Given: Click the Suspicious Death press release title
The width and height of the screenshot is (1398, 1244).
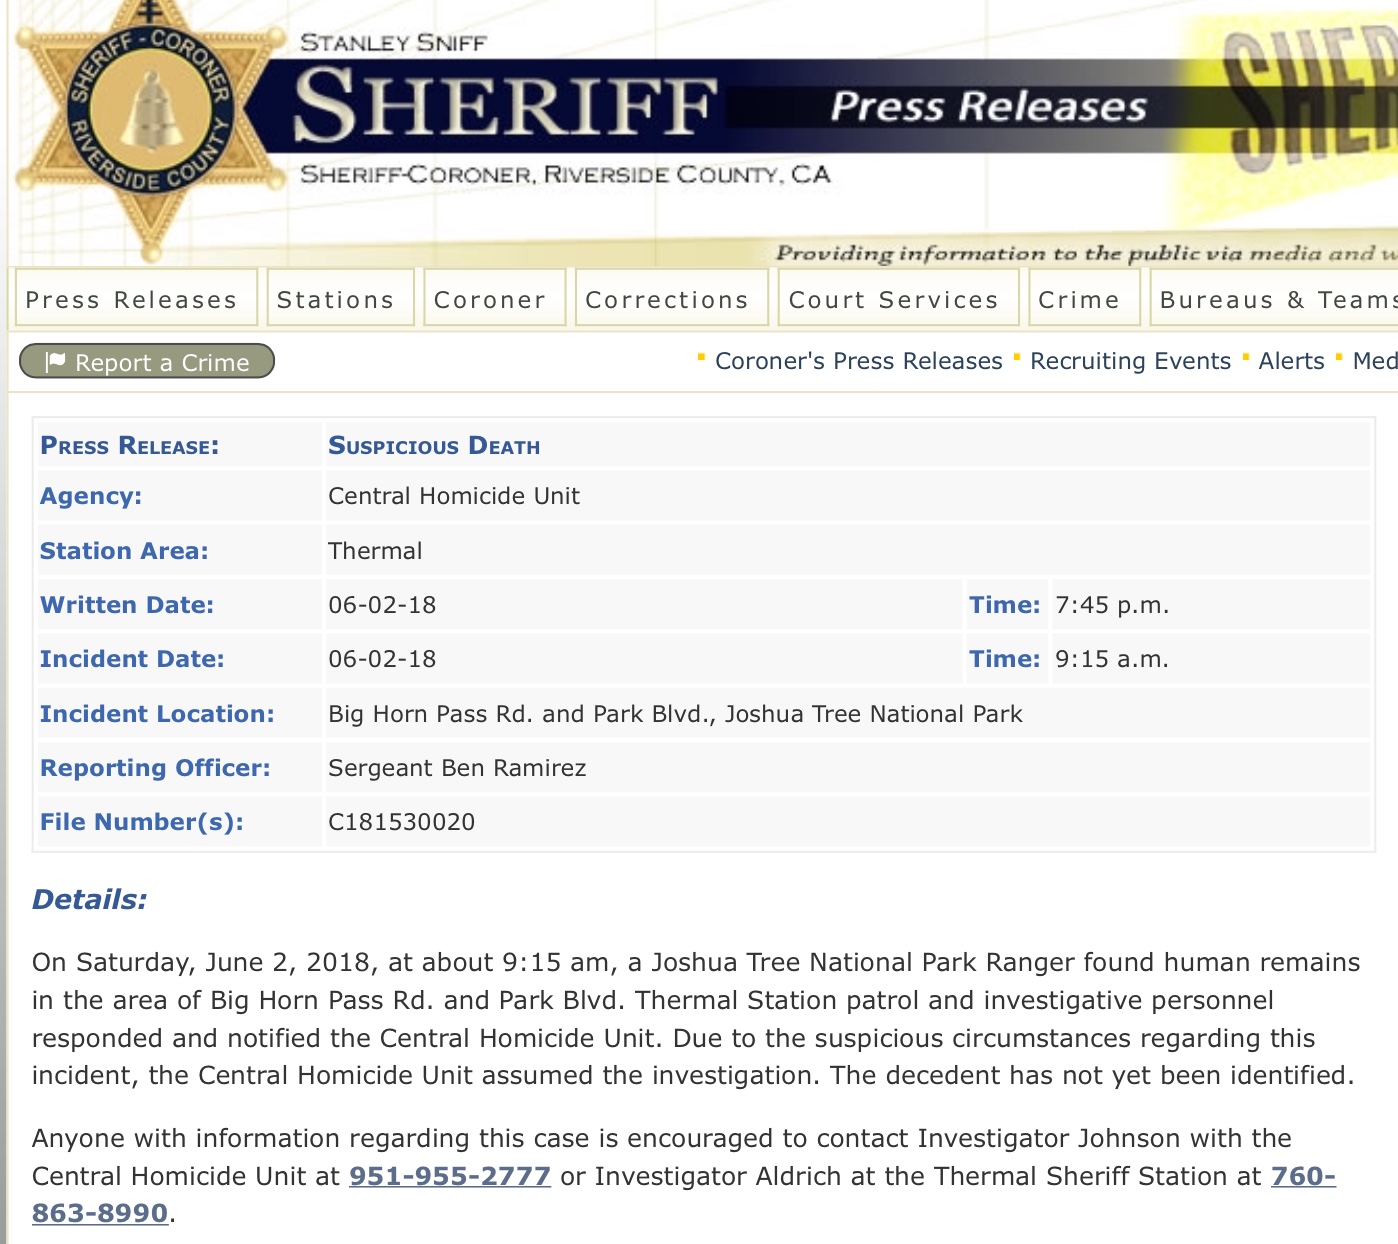Looking at the screenshot, I should click(434, 446).
